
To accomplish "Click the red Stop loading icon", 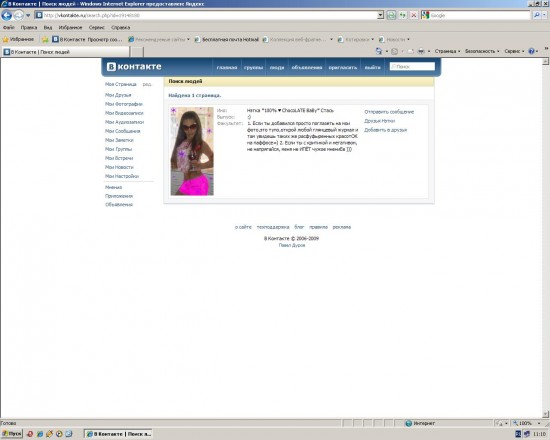I will point(414,15).
